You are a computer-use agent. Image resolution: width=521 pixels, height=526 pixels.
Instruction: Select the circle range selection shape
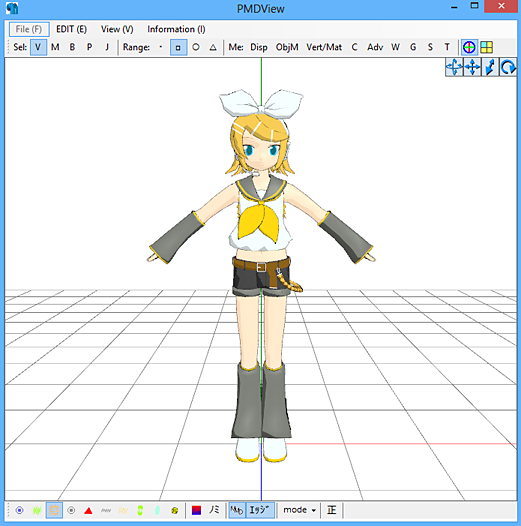[x=196, y=47]
